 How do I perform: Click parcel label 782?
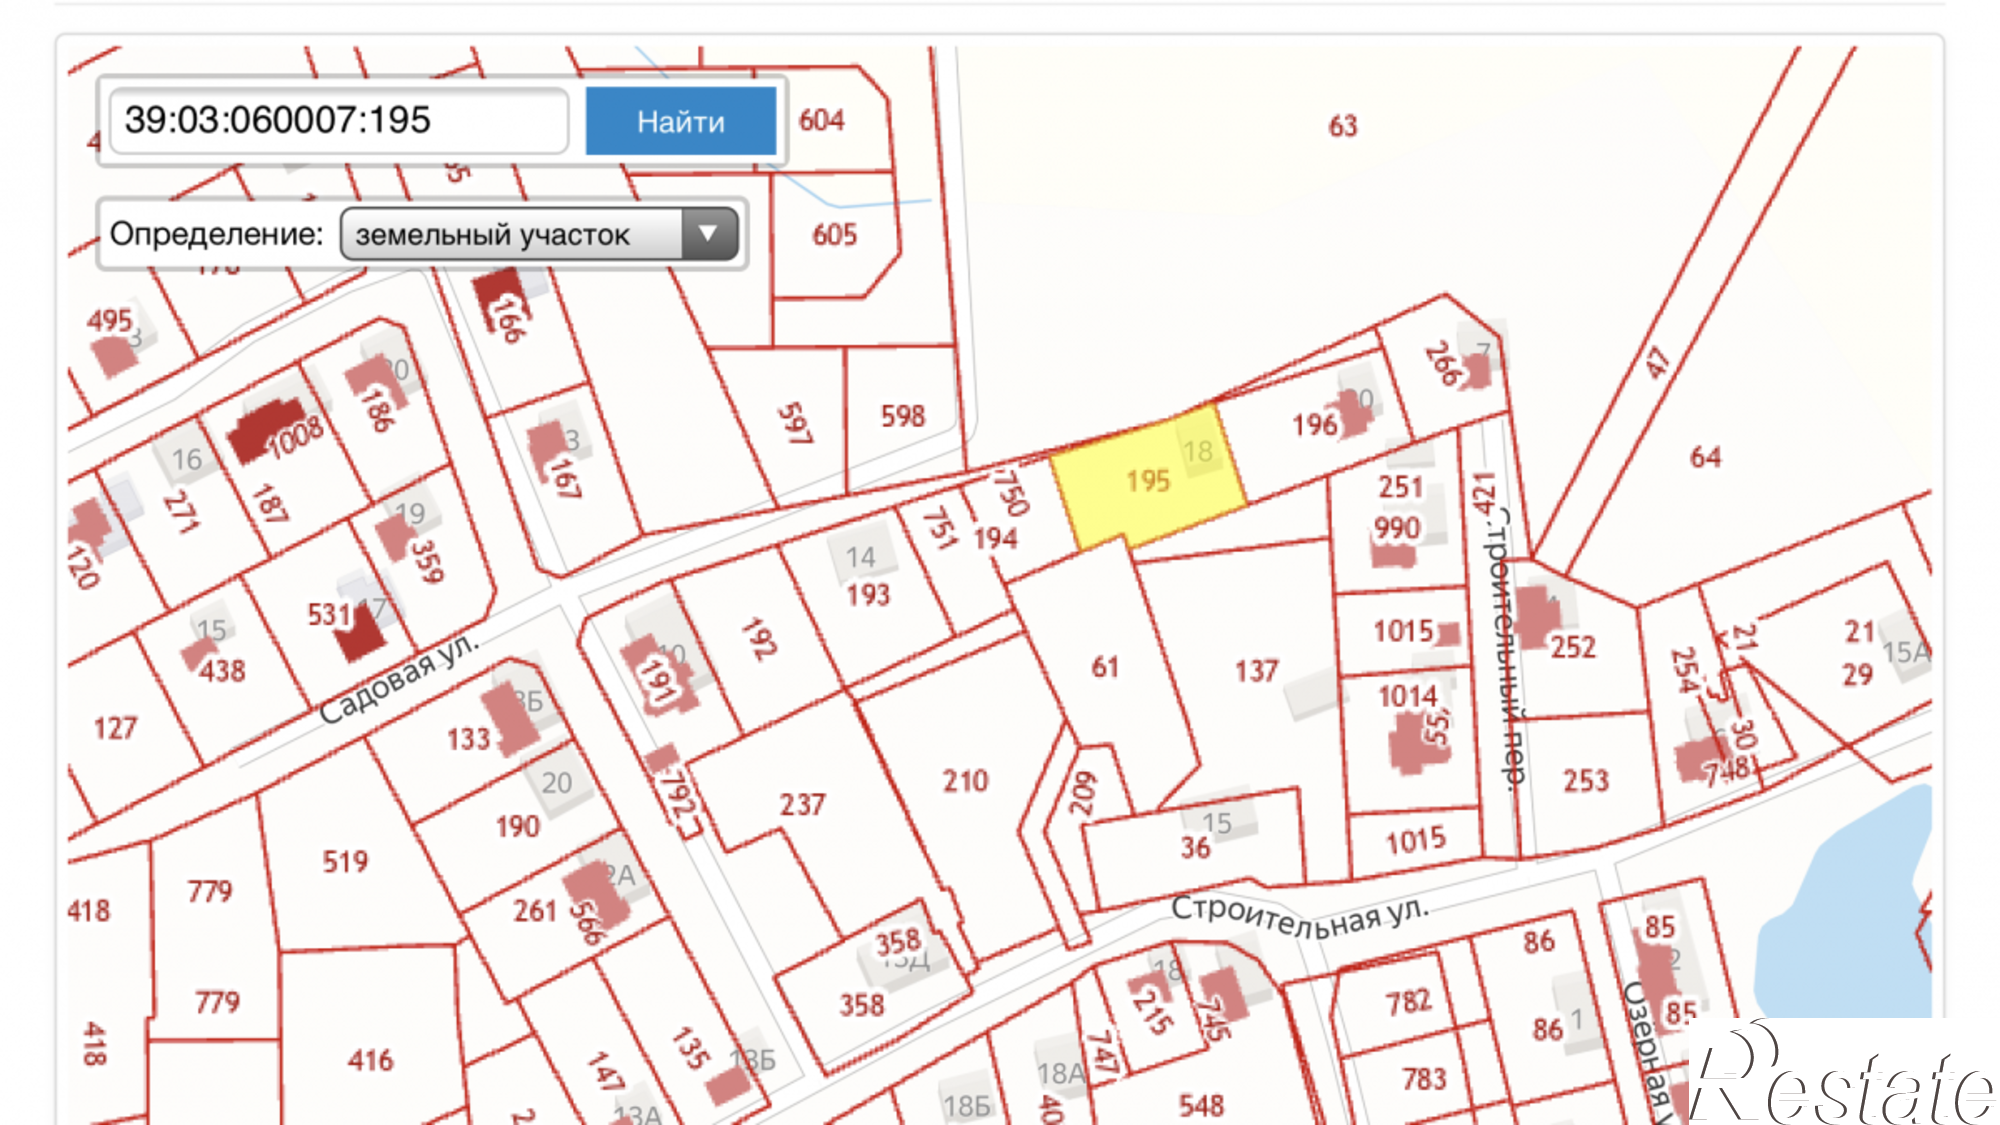(1409, 1001)
